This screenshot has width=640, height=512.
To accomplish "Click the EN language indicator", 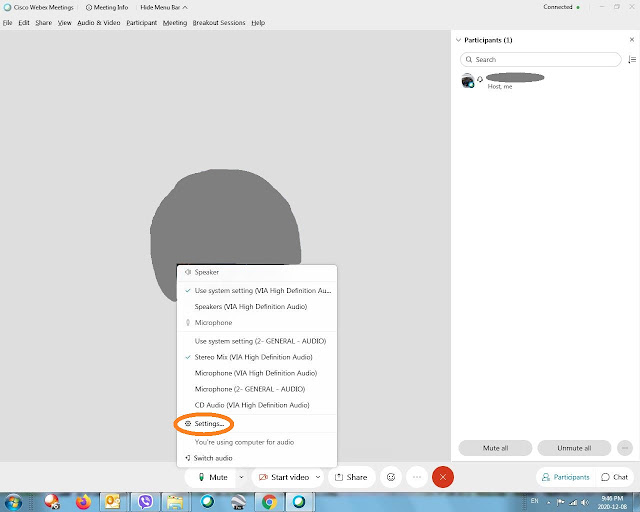I will [x=534, y=501].
